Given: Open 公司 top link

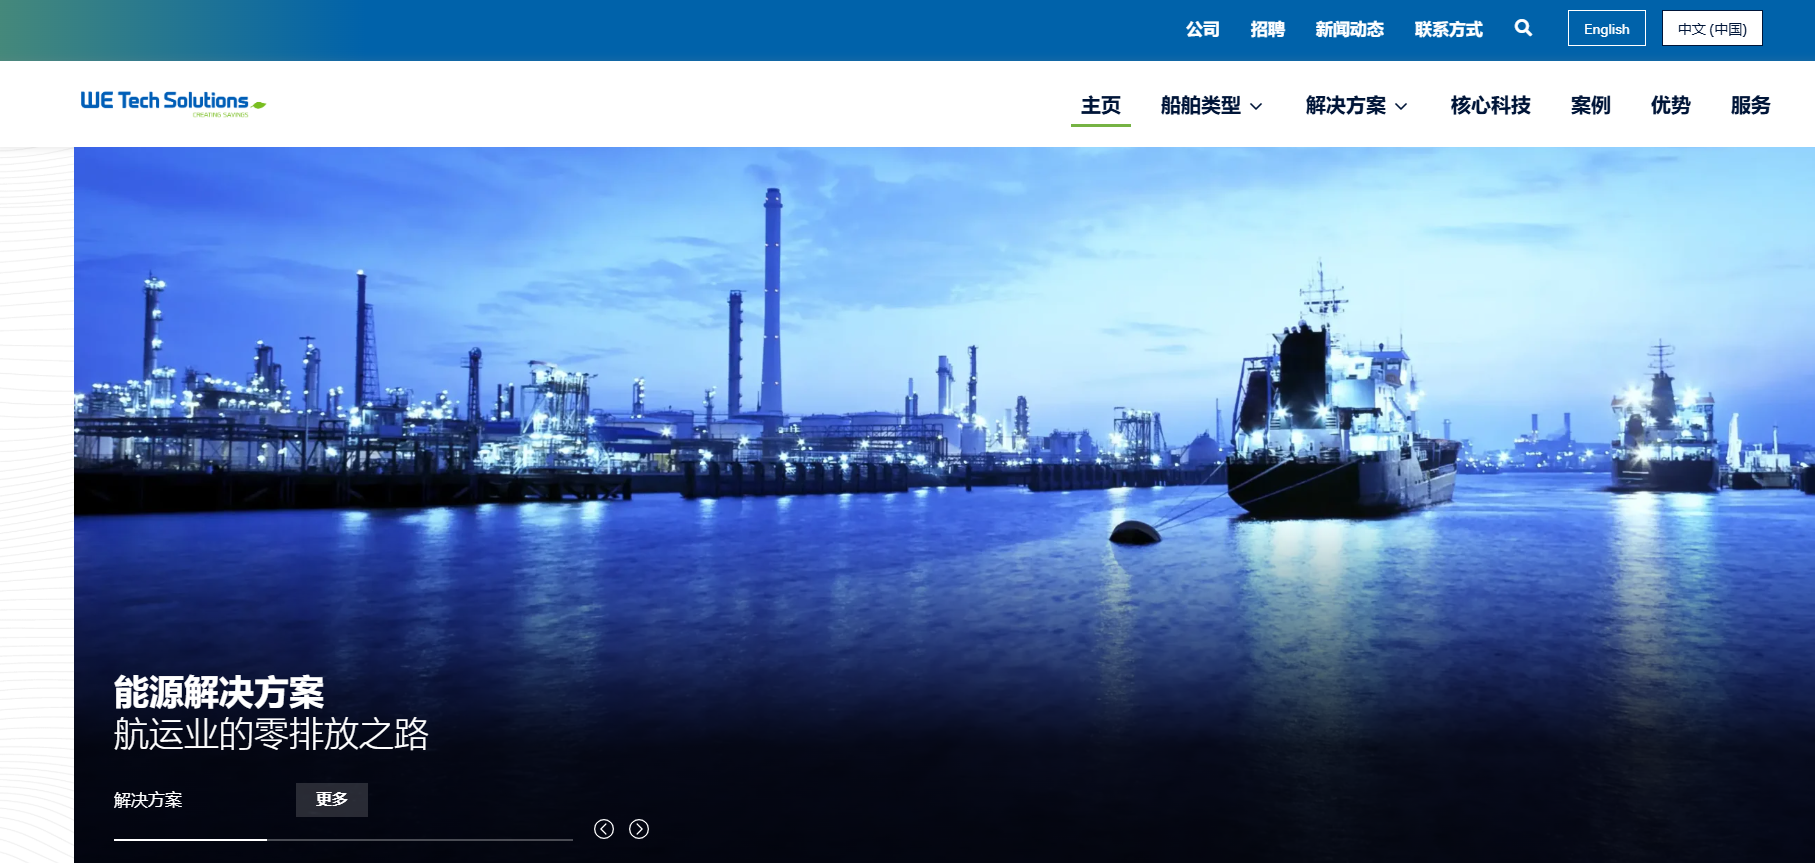Looking at the screenshot, I should coord(1203,29).
